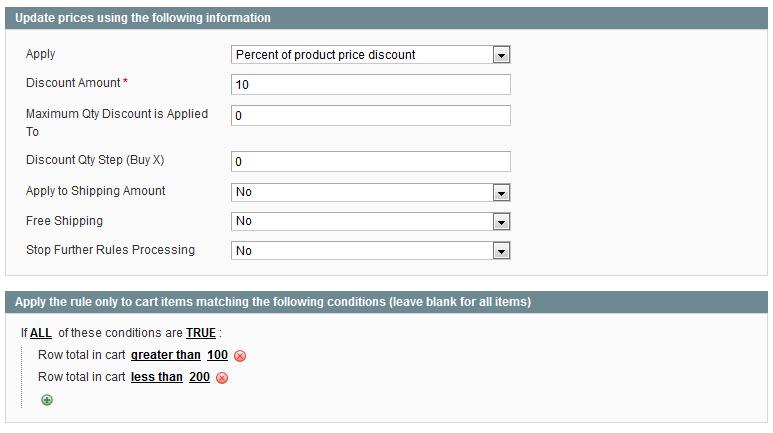This screenshot has height=433, width=773.
Task: Edit the row total value 200
Action: click(200, 377)
